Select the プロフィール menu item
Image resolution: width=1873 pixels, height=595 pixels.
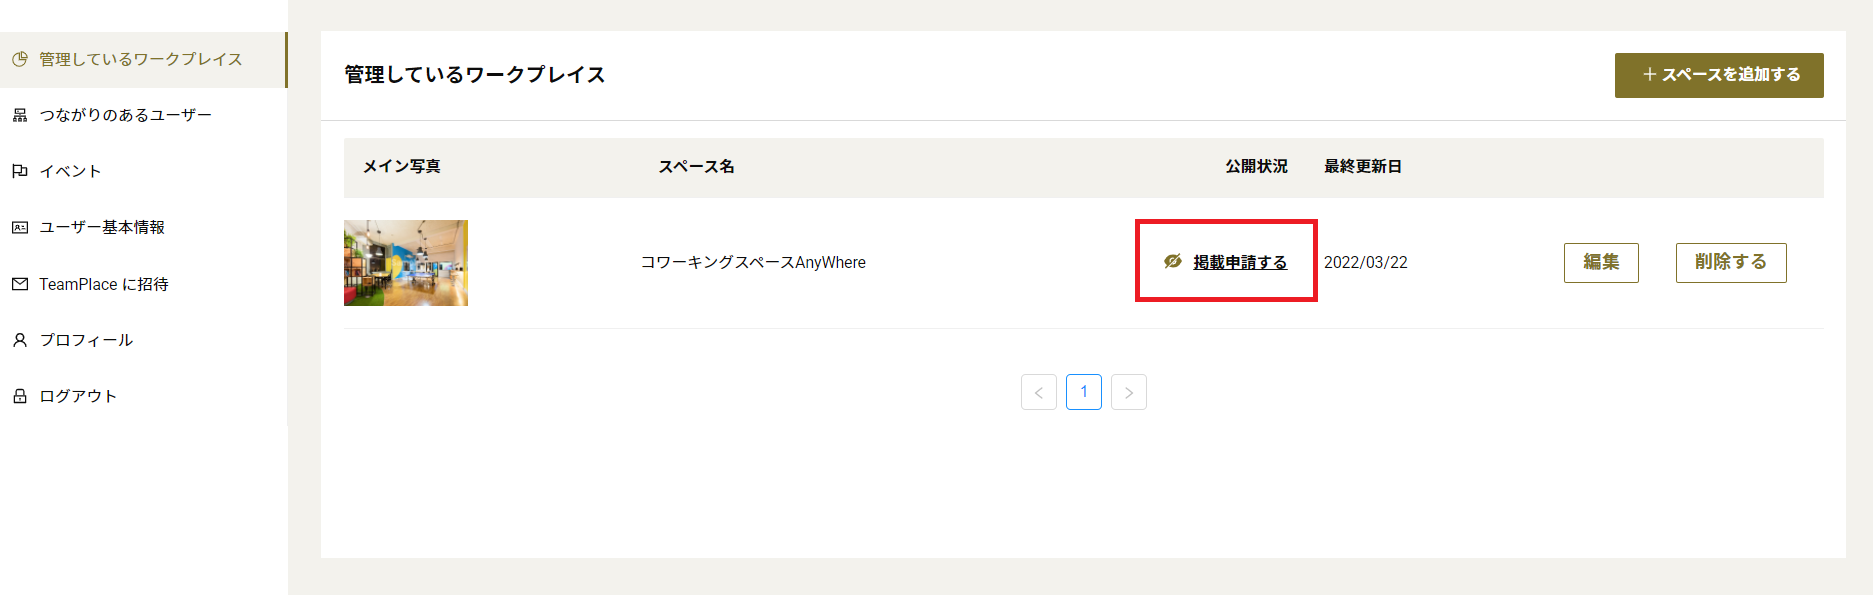pos(86,340)
